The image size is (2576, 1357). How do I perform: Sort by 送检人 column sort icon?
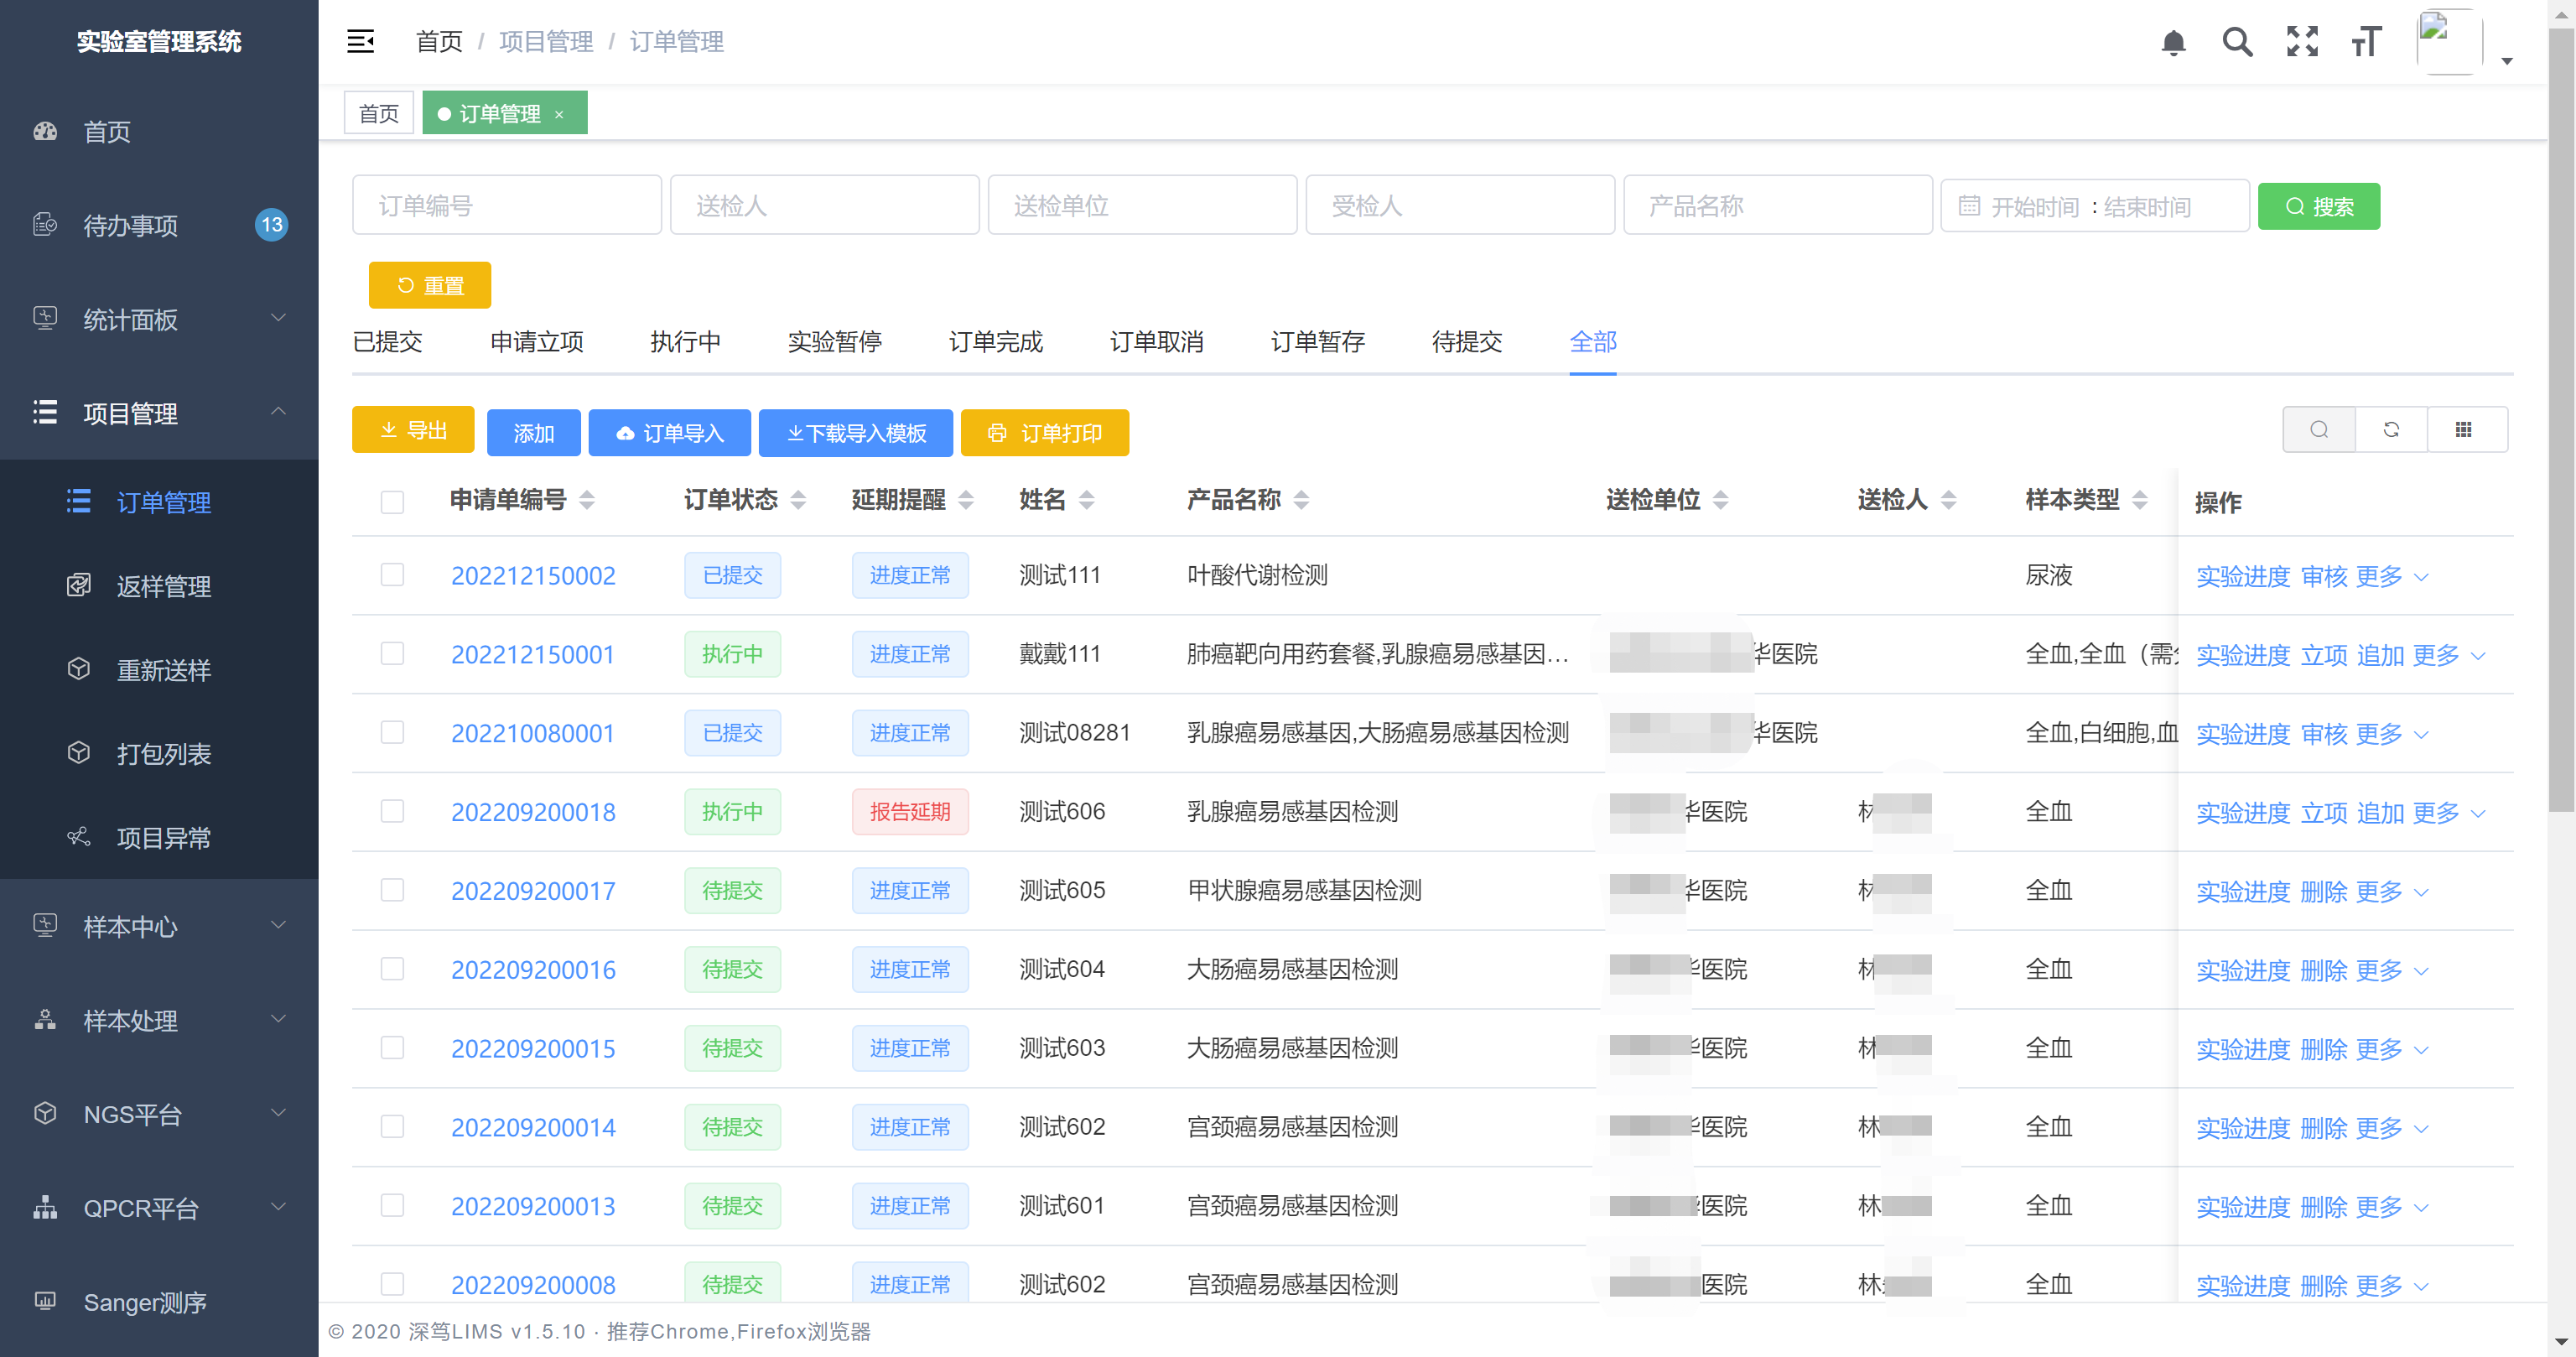tap(1949, 500)
